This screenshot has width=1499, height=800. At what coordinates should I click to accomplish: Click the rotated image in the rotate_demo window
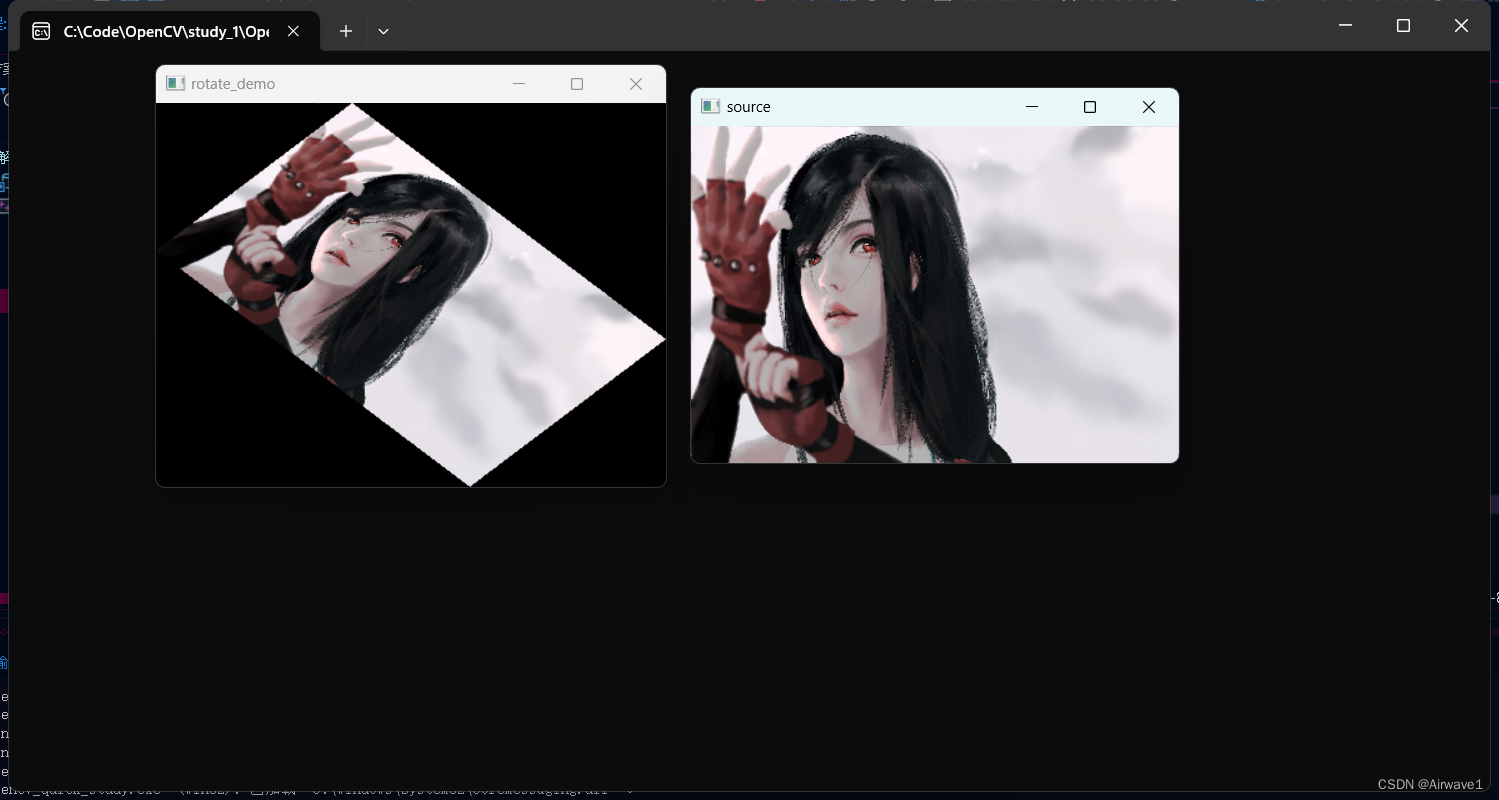tap(411, 295)
